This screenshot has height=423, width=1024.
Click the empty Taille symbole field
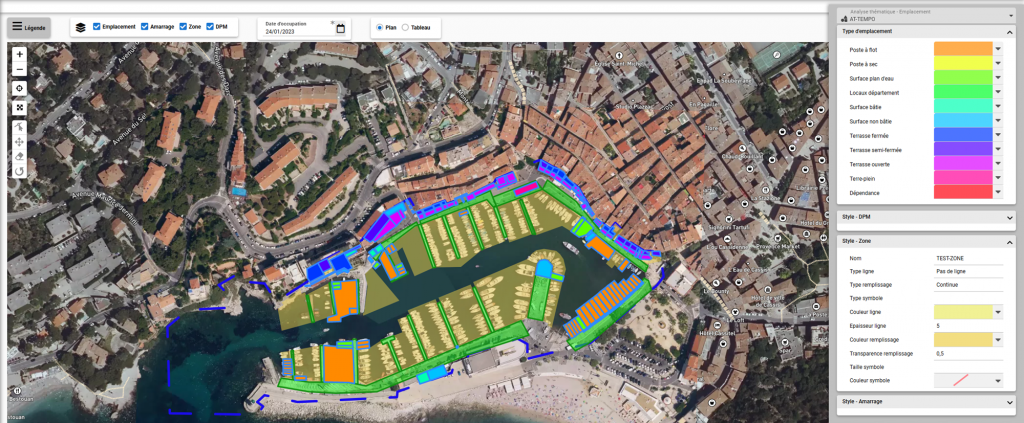968,367
